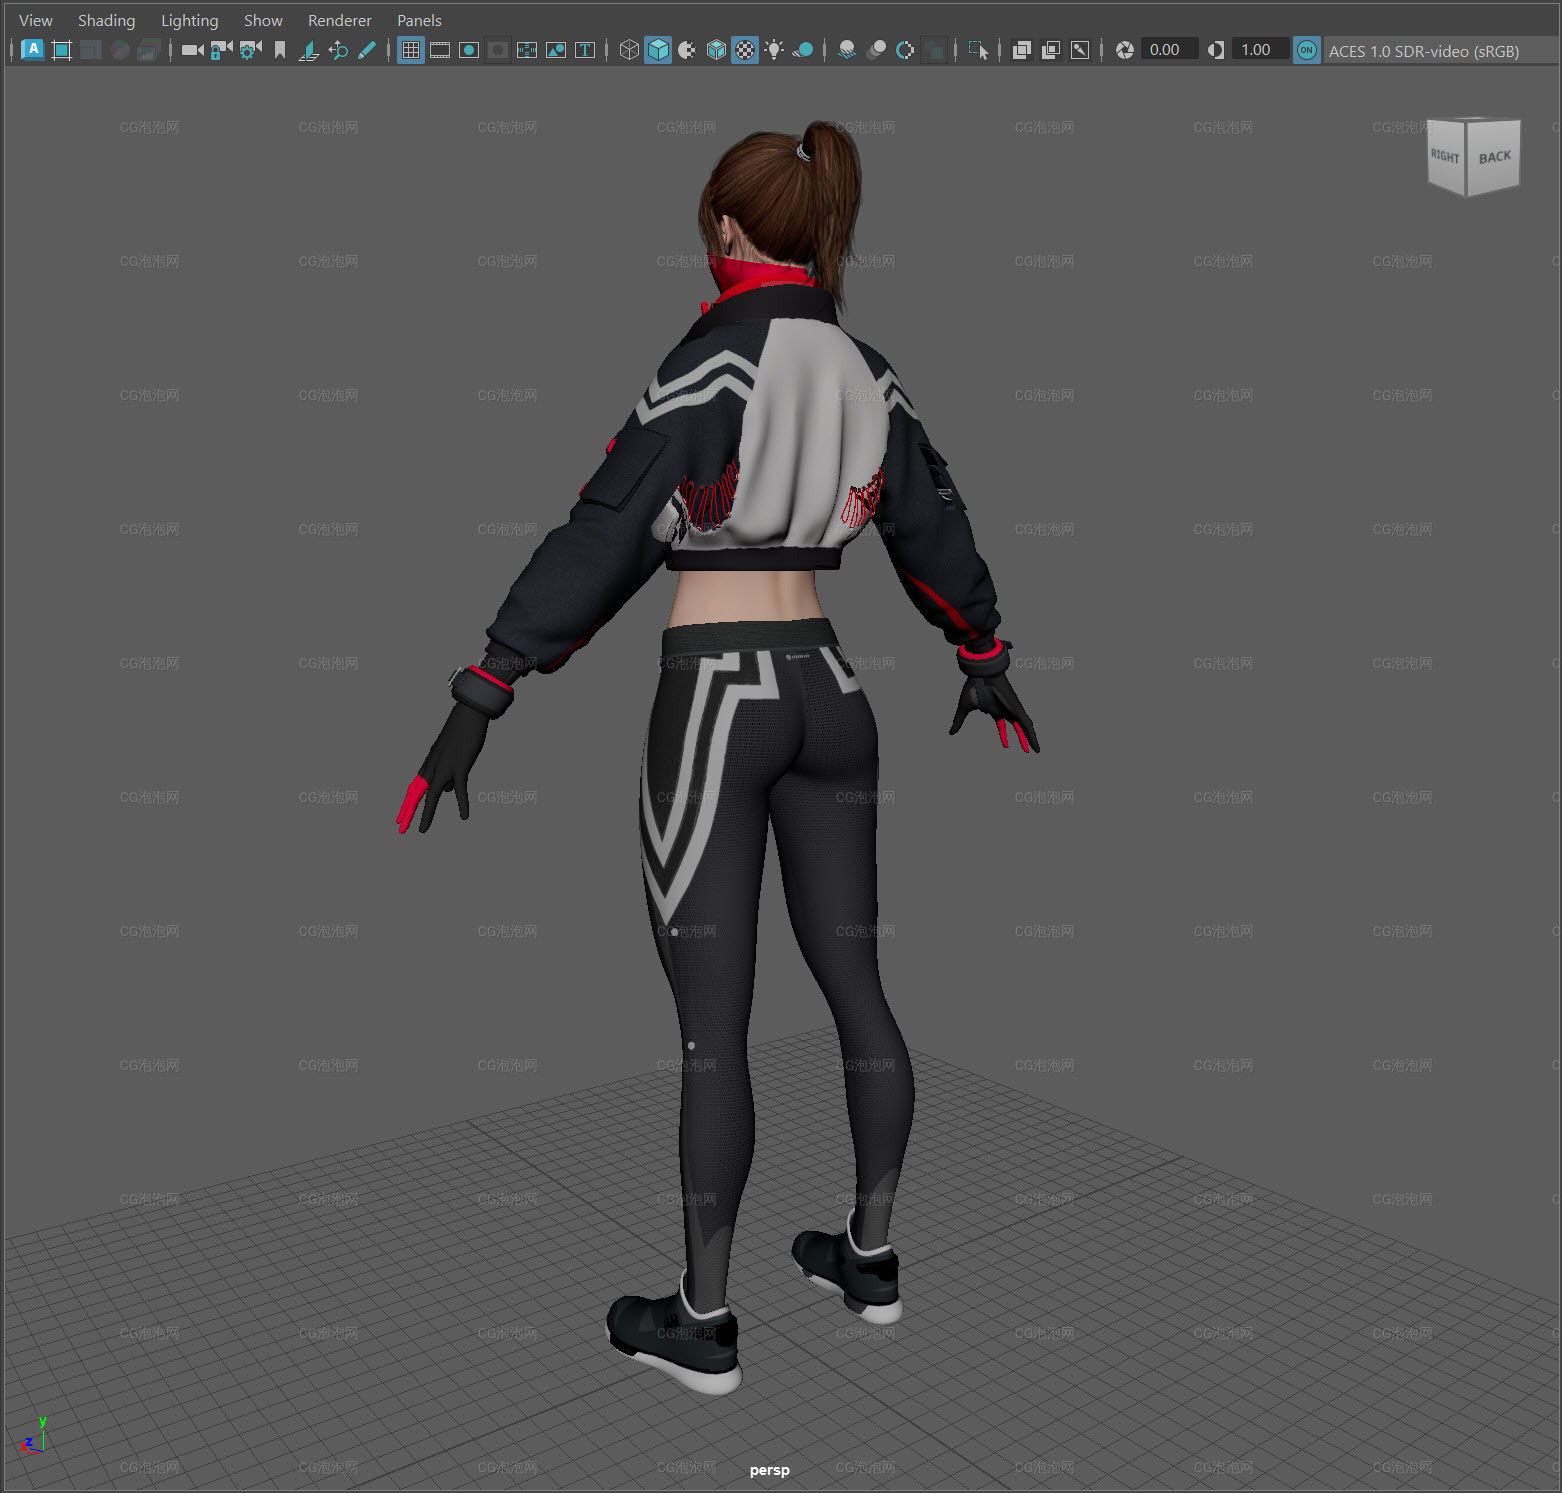Viewport: 1562px width, 1493px height.
Task: Toggle the Film Gate icon
Action: tap(439, 49)
